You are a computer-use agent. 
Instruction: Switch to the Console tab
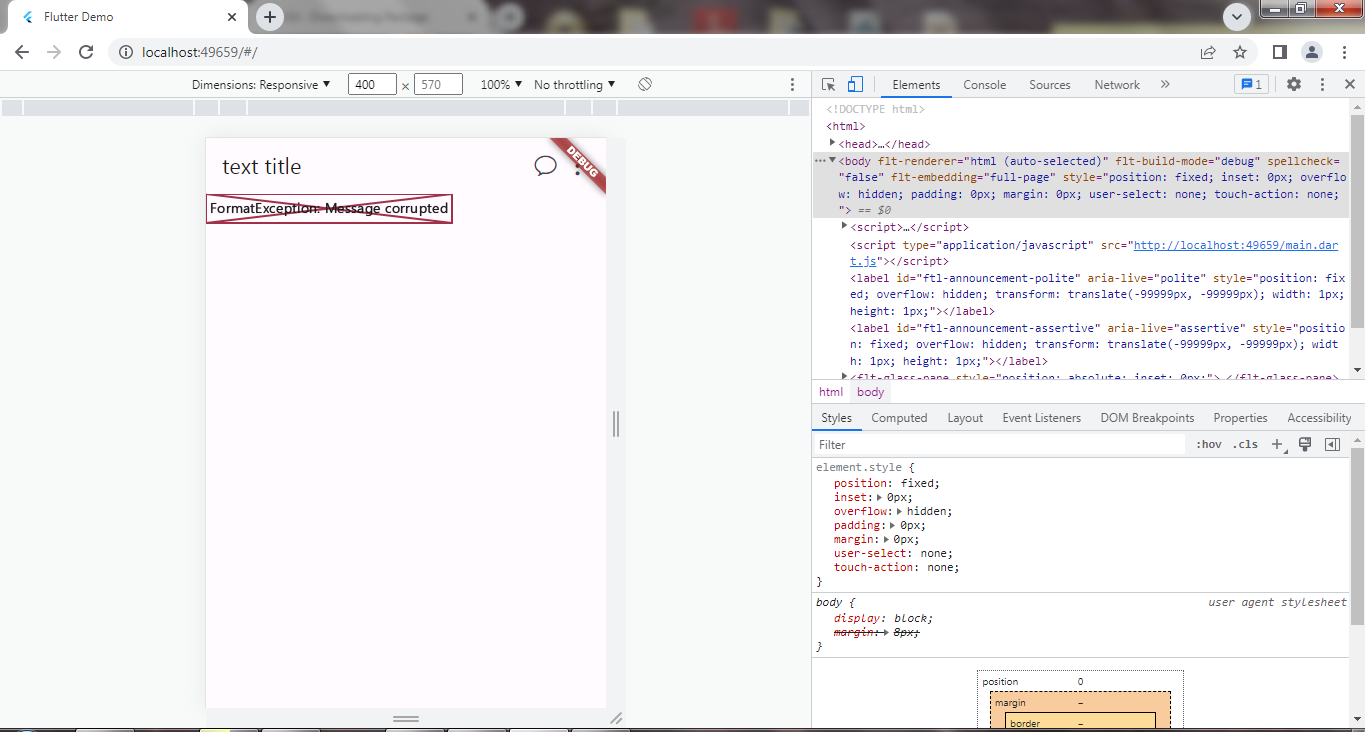[985, 85]
